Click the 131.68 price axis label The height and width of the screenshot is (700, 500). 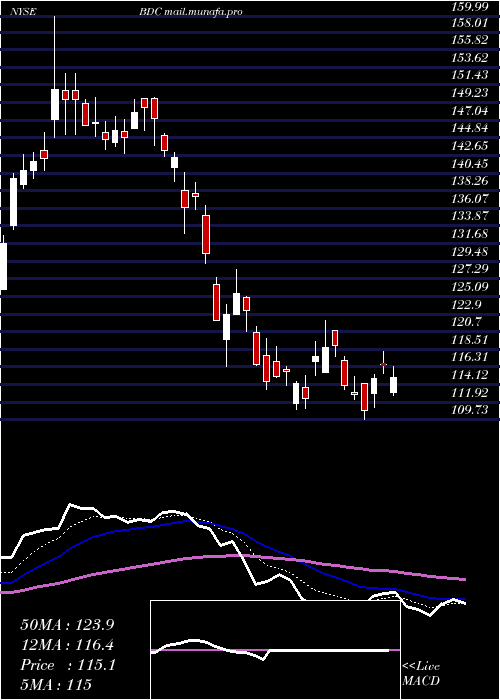pyautogui.click(x=468, y=234)
